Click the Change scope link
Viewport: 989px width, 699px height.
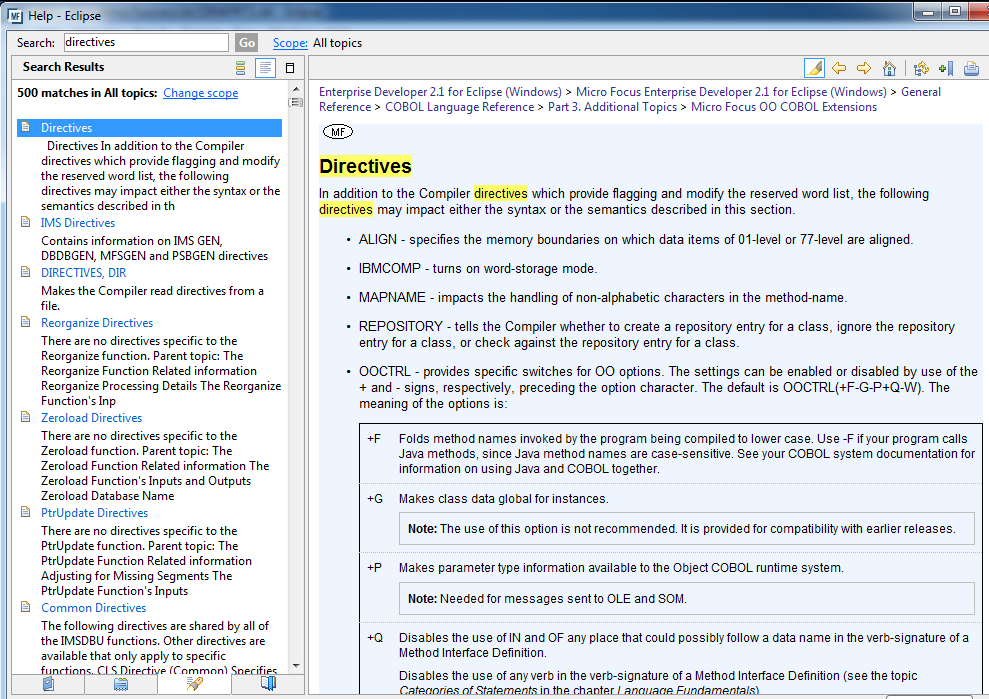coord(200,93)
